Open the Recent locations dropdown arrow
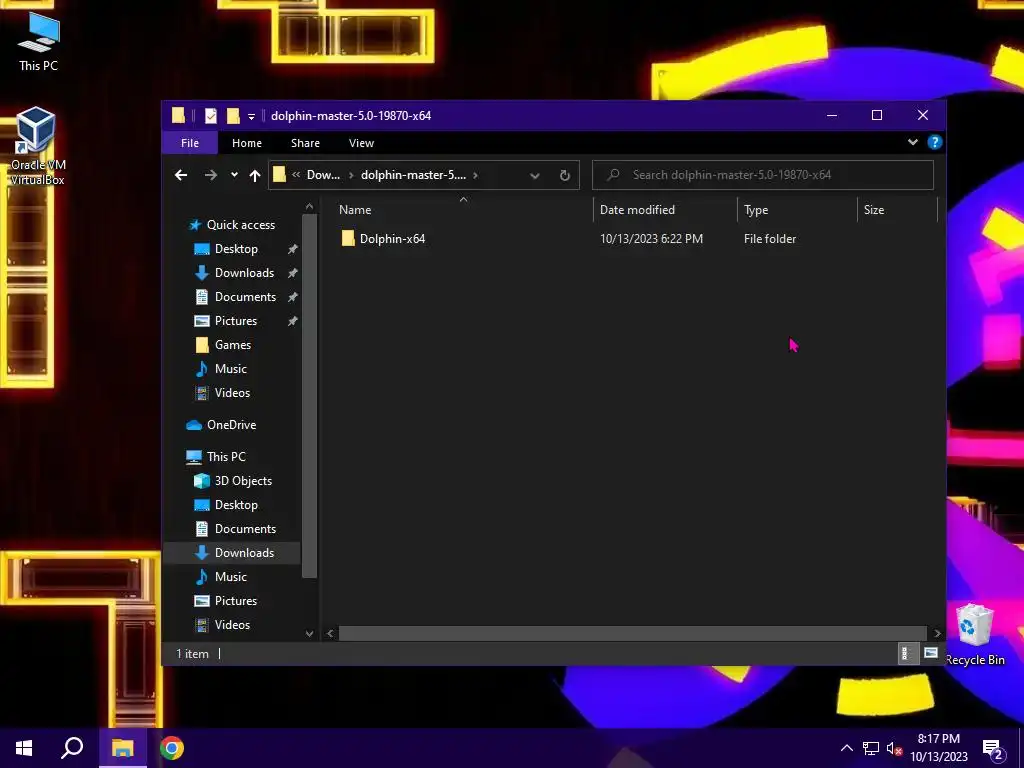The image size is (1024, 768). (x=234, y=175)
